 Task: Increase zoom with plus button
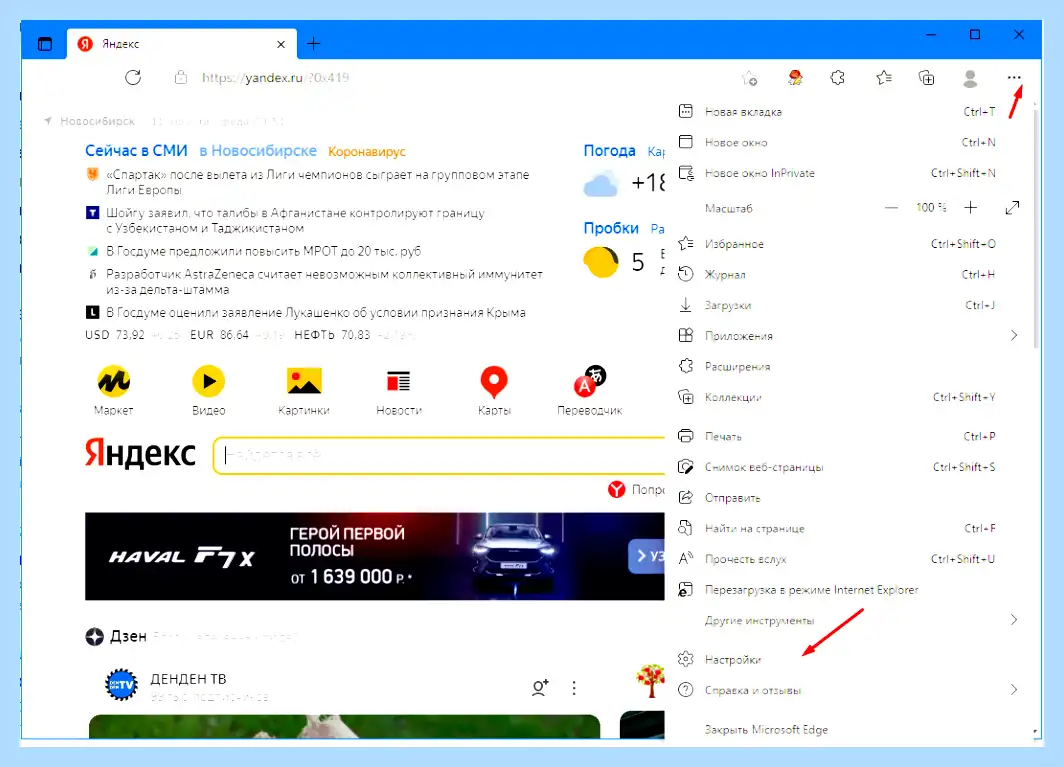point(970,208)
